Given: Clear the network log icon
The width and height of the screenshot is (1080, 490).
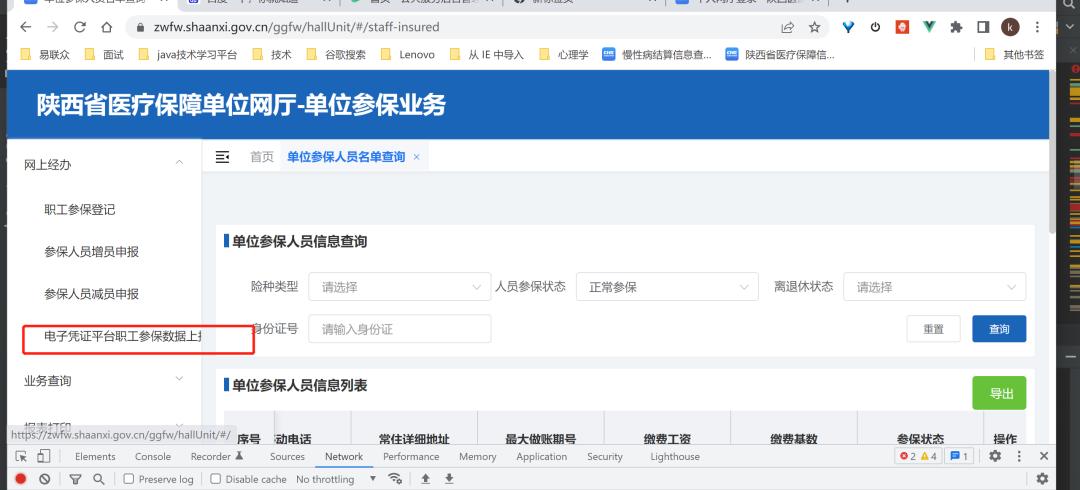Looking at the screenshot, I should [x=44, y=479].
